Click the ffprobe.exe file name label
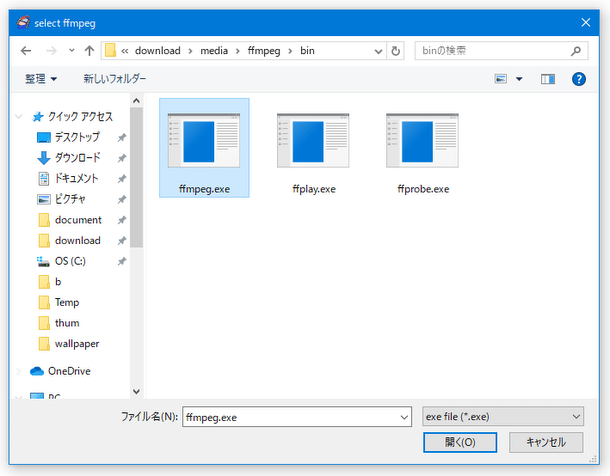The width and height of the screenshot is (610, 476). click(423, 189)
